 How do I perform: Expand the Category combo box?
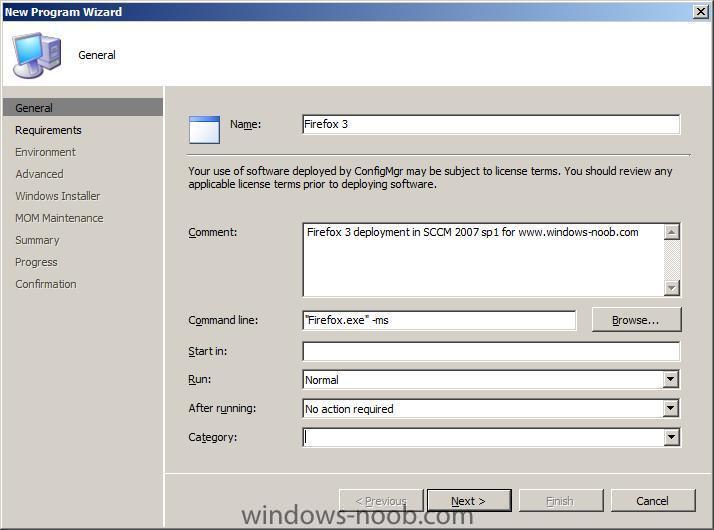(x=670, y=438)
